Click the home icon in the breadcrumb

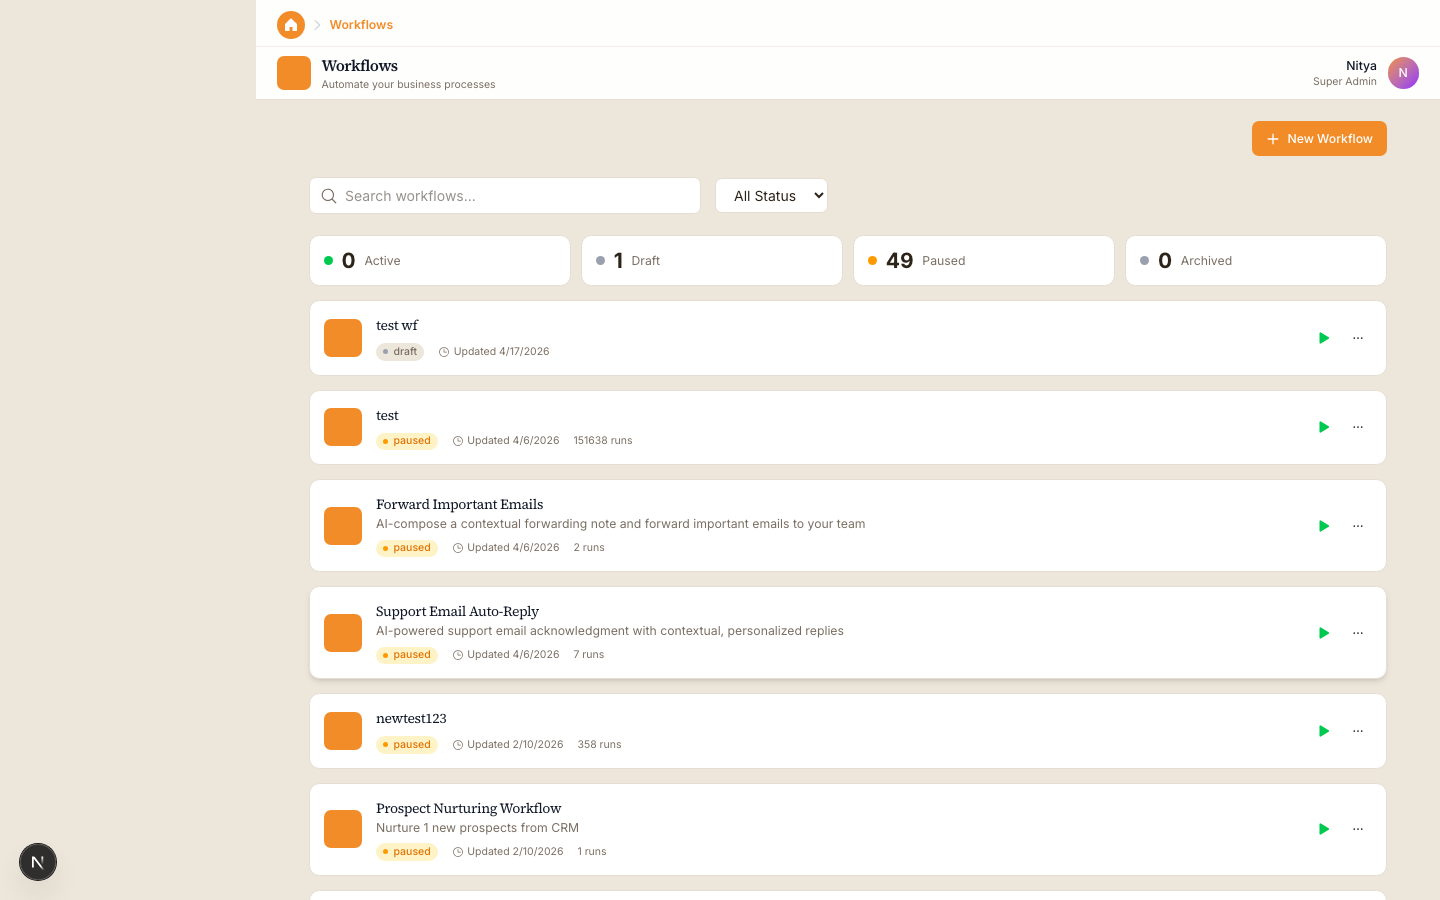[x=290, y=24]
